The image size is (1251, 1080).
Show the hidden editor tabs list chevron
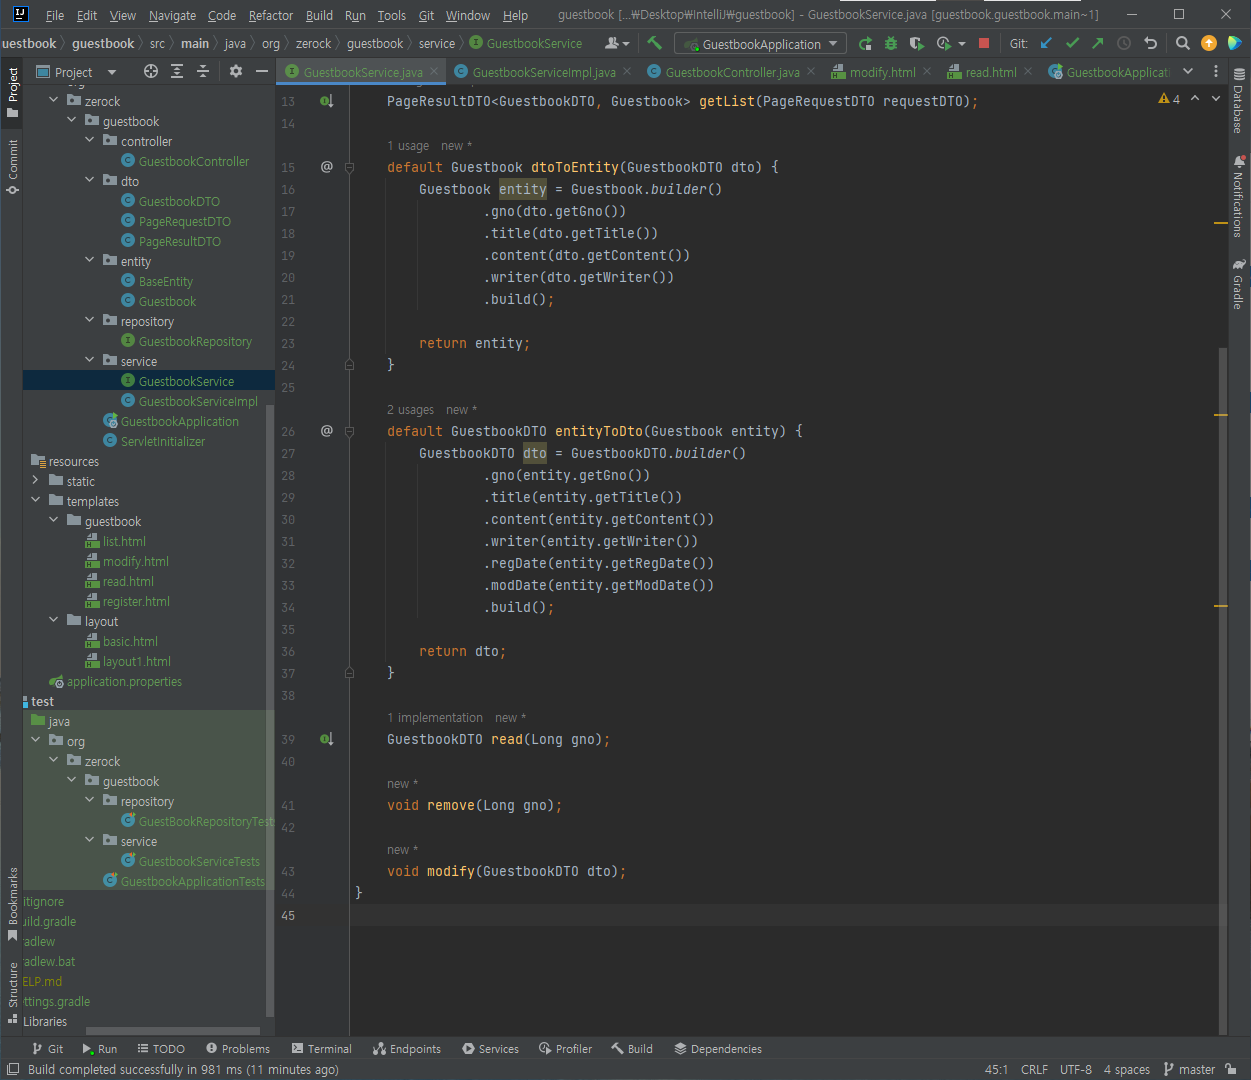tap(1188, 71)
